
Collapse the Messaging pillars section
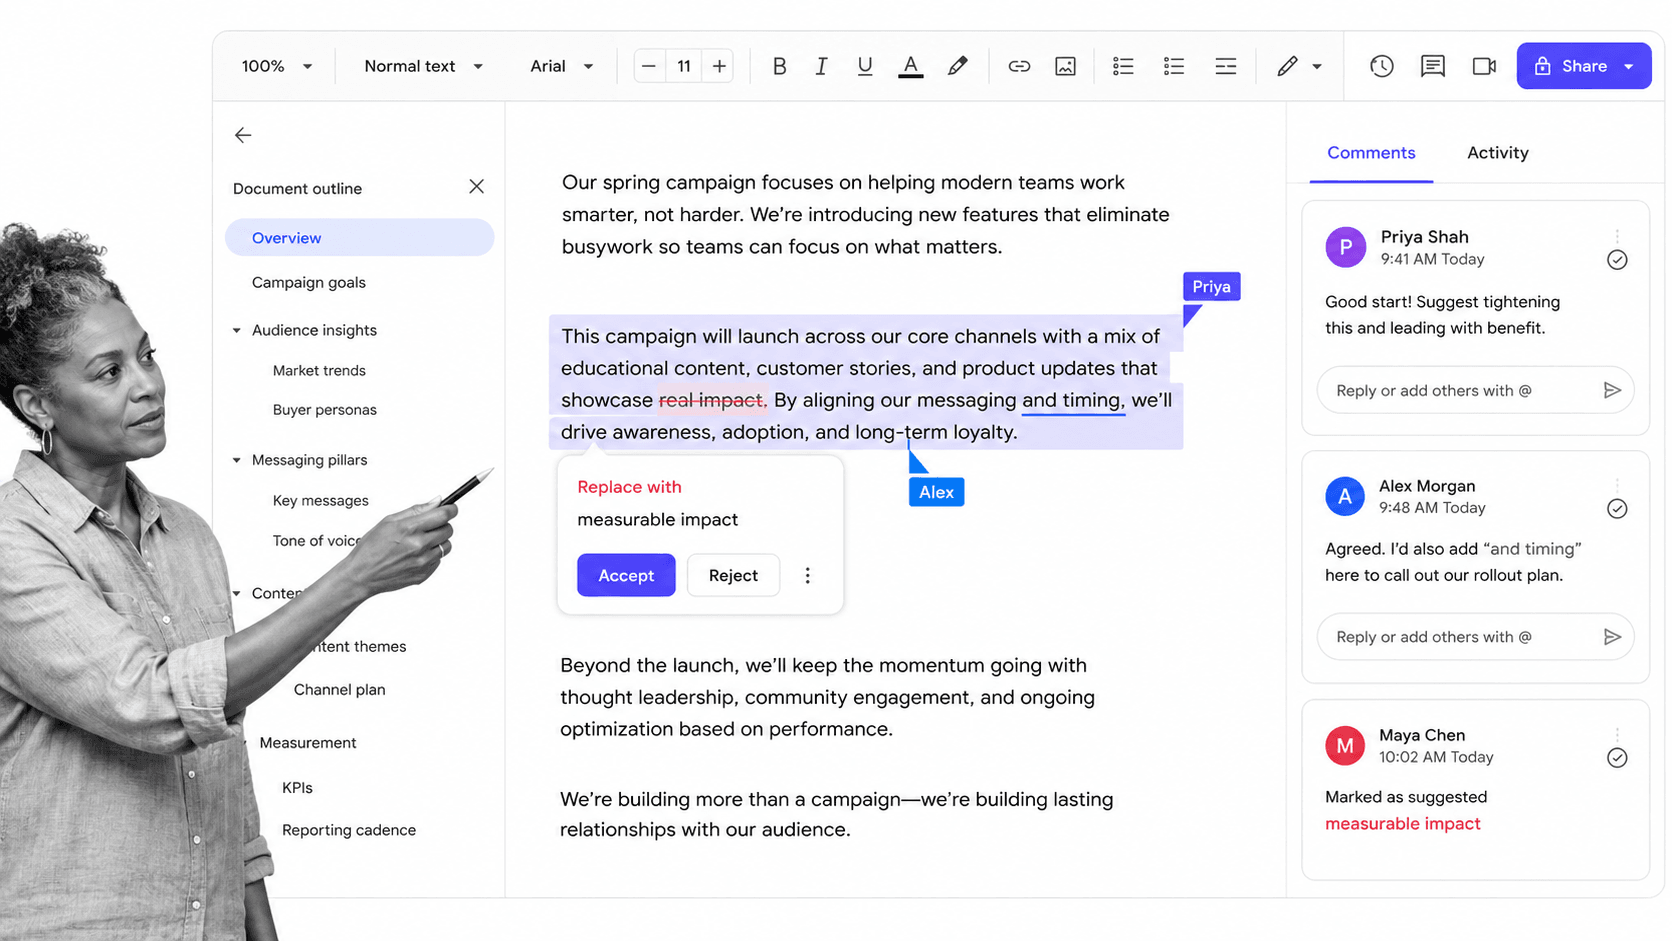pos(237,460)
